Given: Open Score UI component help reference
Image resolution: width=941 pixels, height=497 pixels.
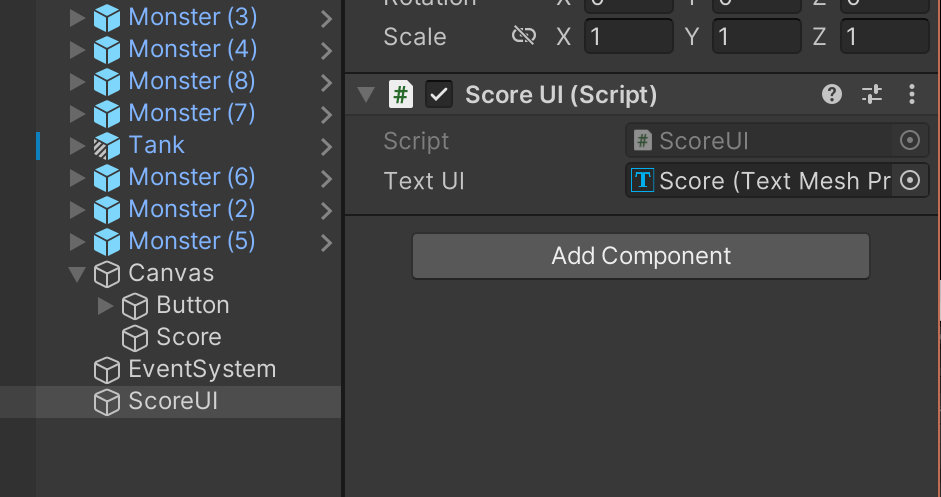Looking at the screenshot, I should 831,95.
